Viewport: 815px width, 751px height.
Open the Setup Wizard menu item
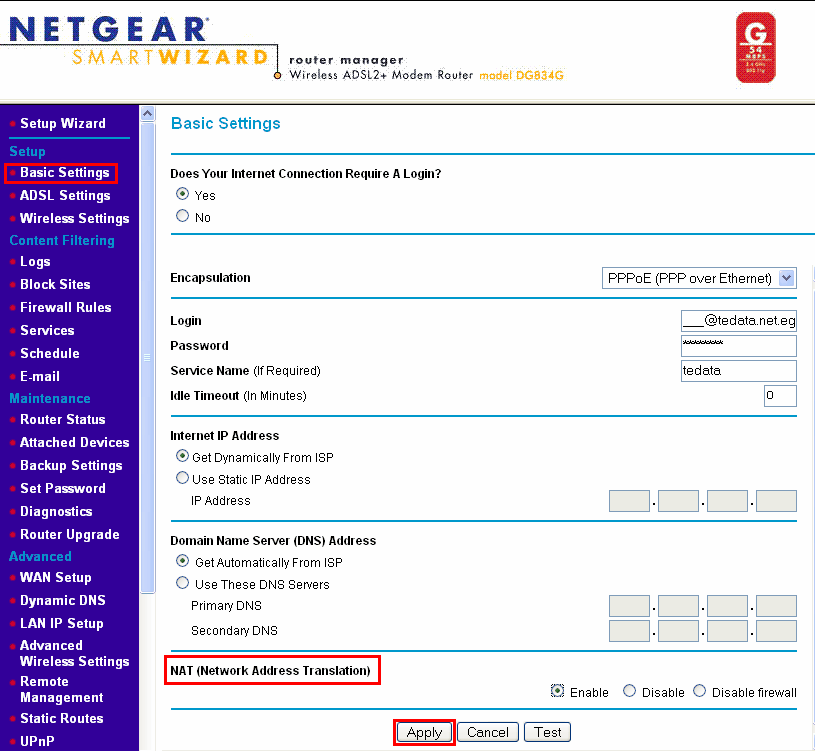click(62, 124)
